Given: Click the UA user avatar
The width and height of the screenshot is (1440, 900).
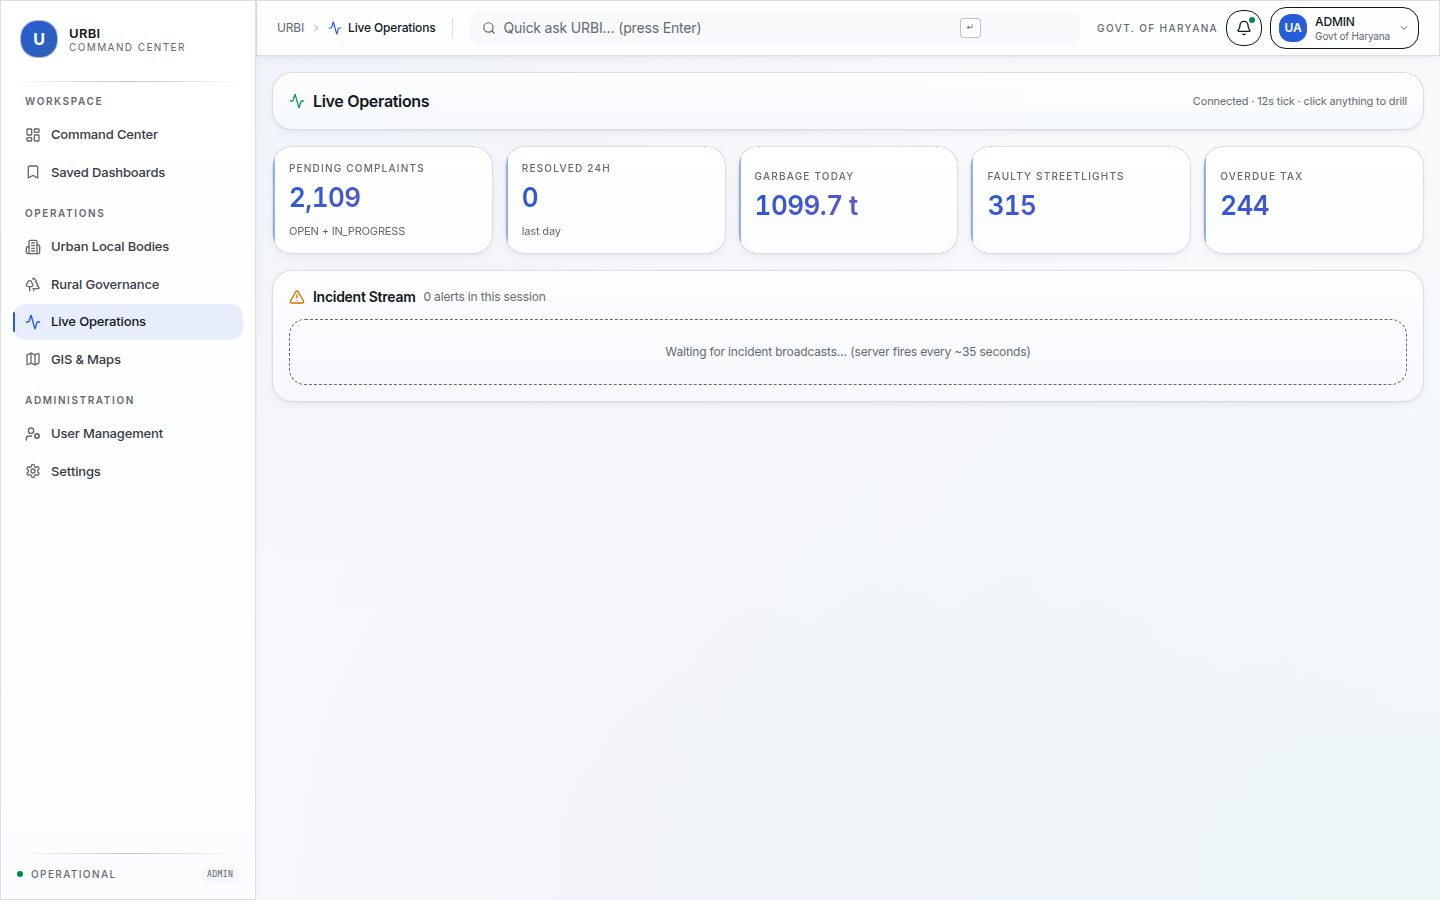Looking at the screenshot, I should [1293, 28].
